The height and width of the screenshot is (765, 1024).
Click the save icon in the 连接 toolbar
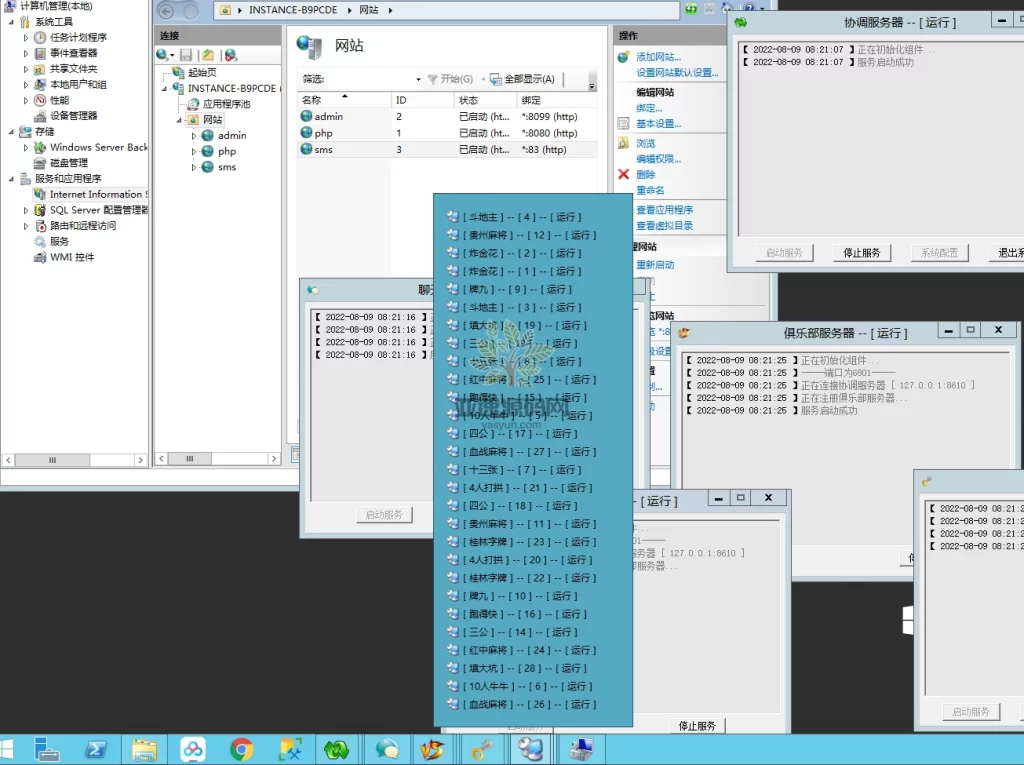pyautogui.click(x=186, y=55)
